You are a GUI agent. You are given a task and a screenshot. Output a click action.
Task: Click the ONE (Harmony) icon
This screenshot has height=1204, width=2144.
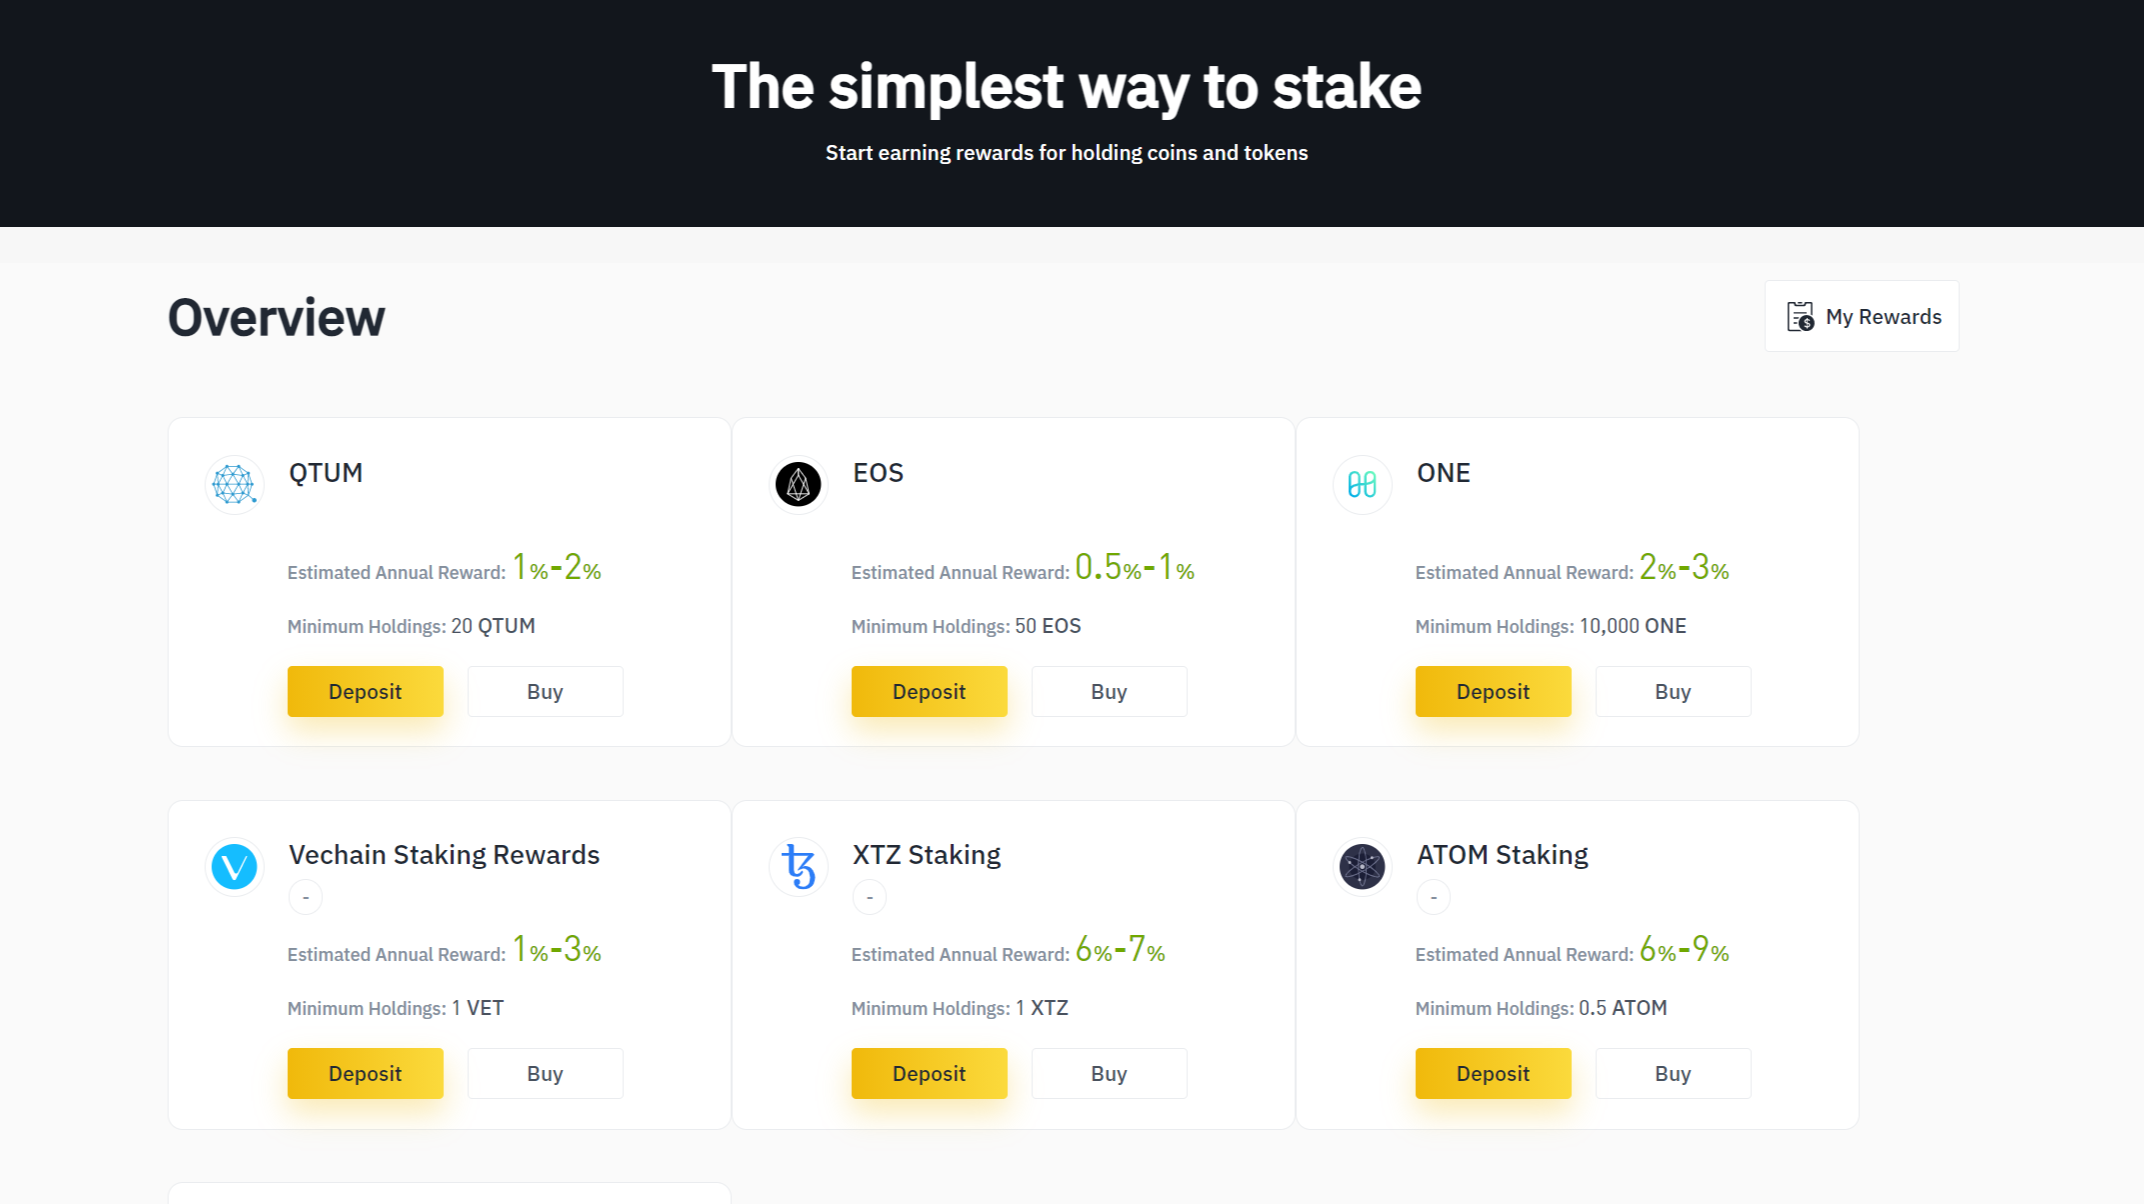[1361, 481]
